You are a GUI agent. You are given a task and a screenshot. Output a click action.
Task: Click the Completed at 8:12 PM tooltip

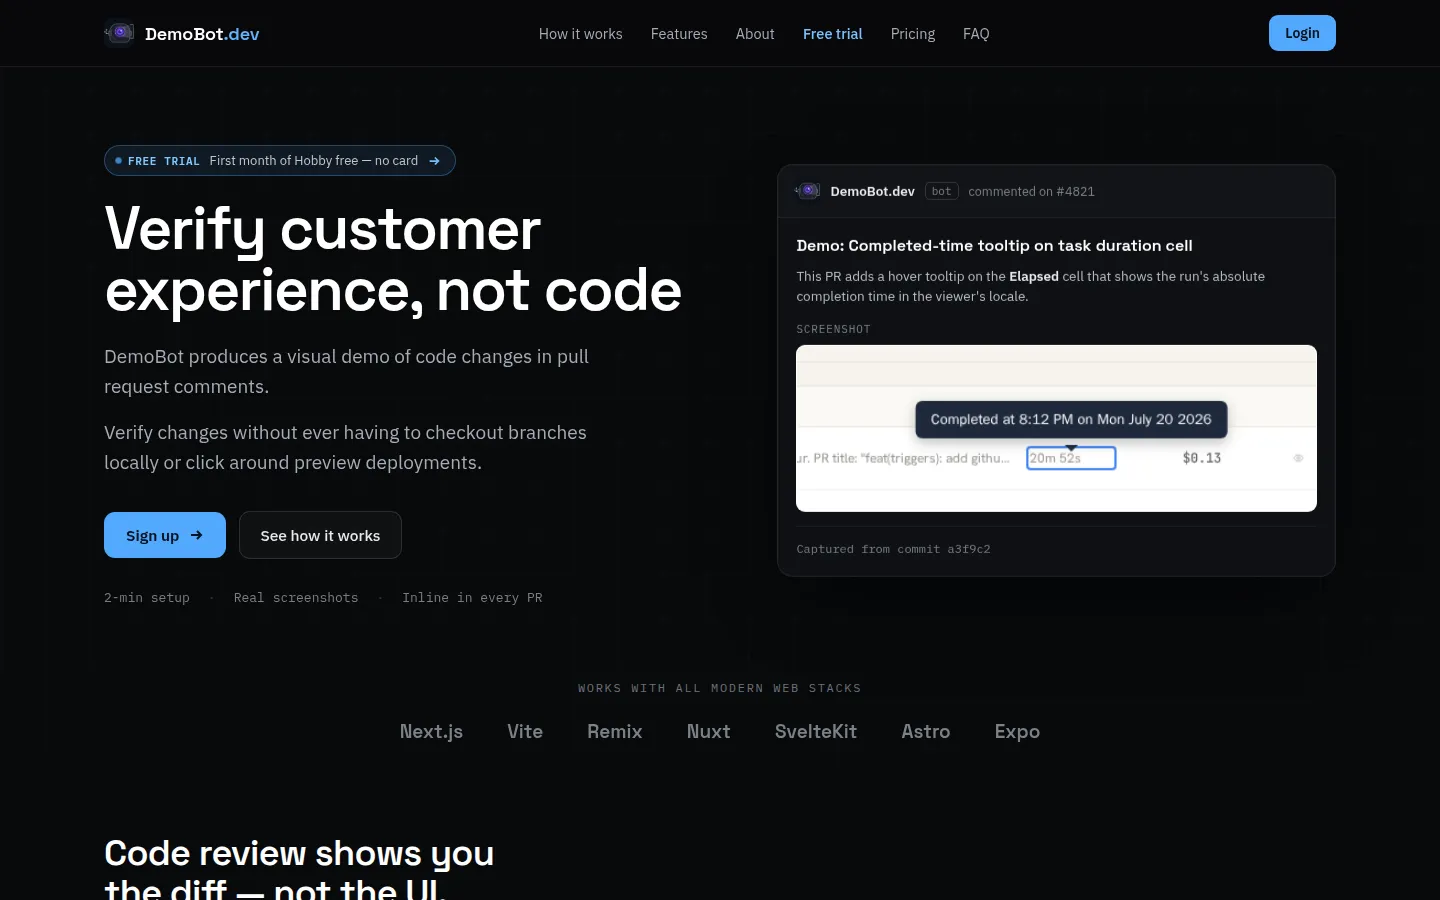(1071, 420)
